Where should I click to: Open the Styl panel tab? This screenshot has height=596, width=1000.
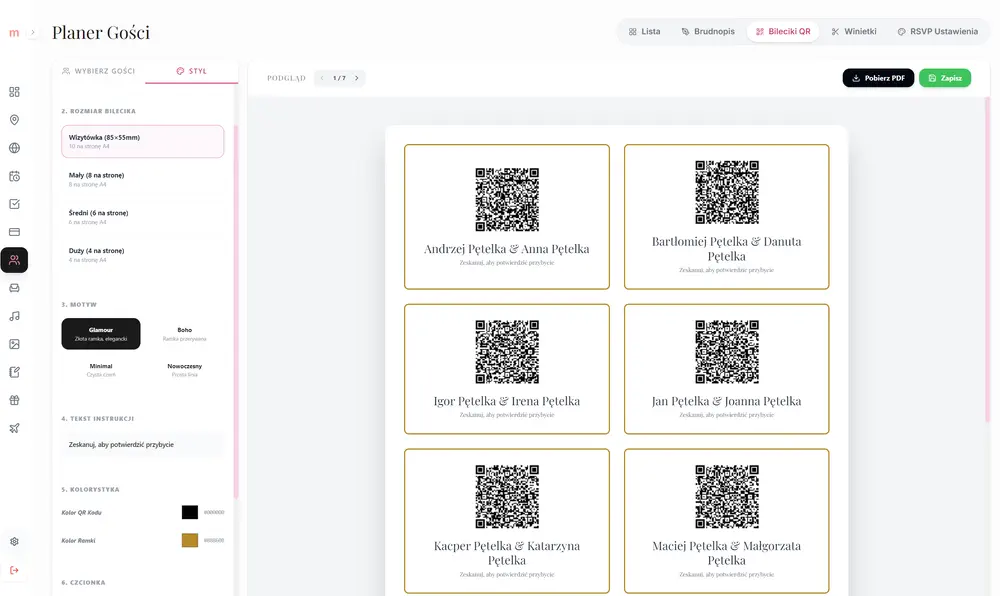pyautogui.click(x=191, y=71)
